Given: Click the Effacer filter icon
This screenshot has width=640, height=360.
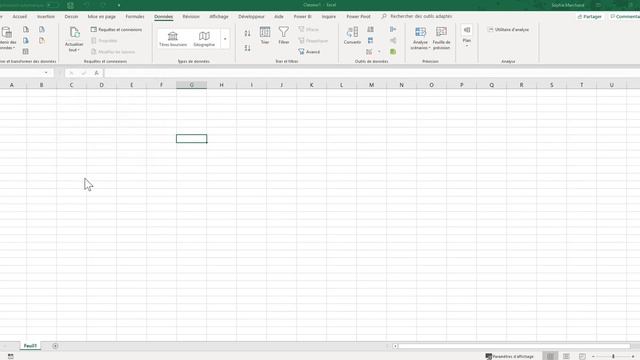Looking at the screenshot, I should click(309, 29).
